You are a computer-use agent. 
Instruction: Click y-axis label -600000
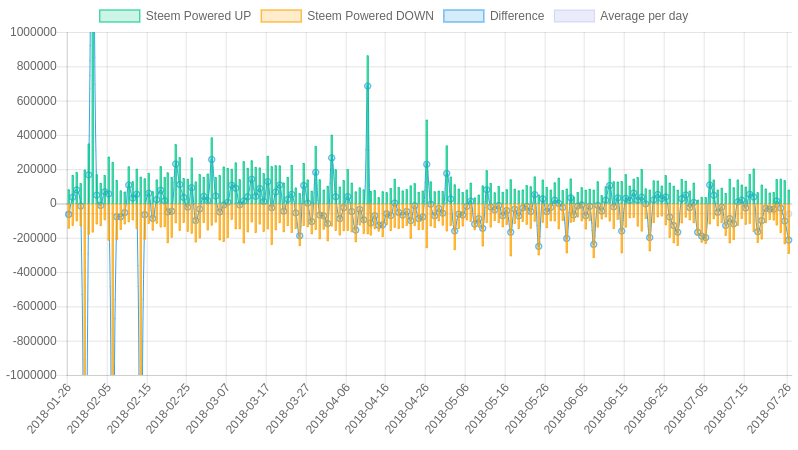click(x=34, y=306)
